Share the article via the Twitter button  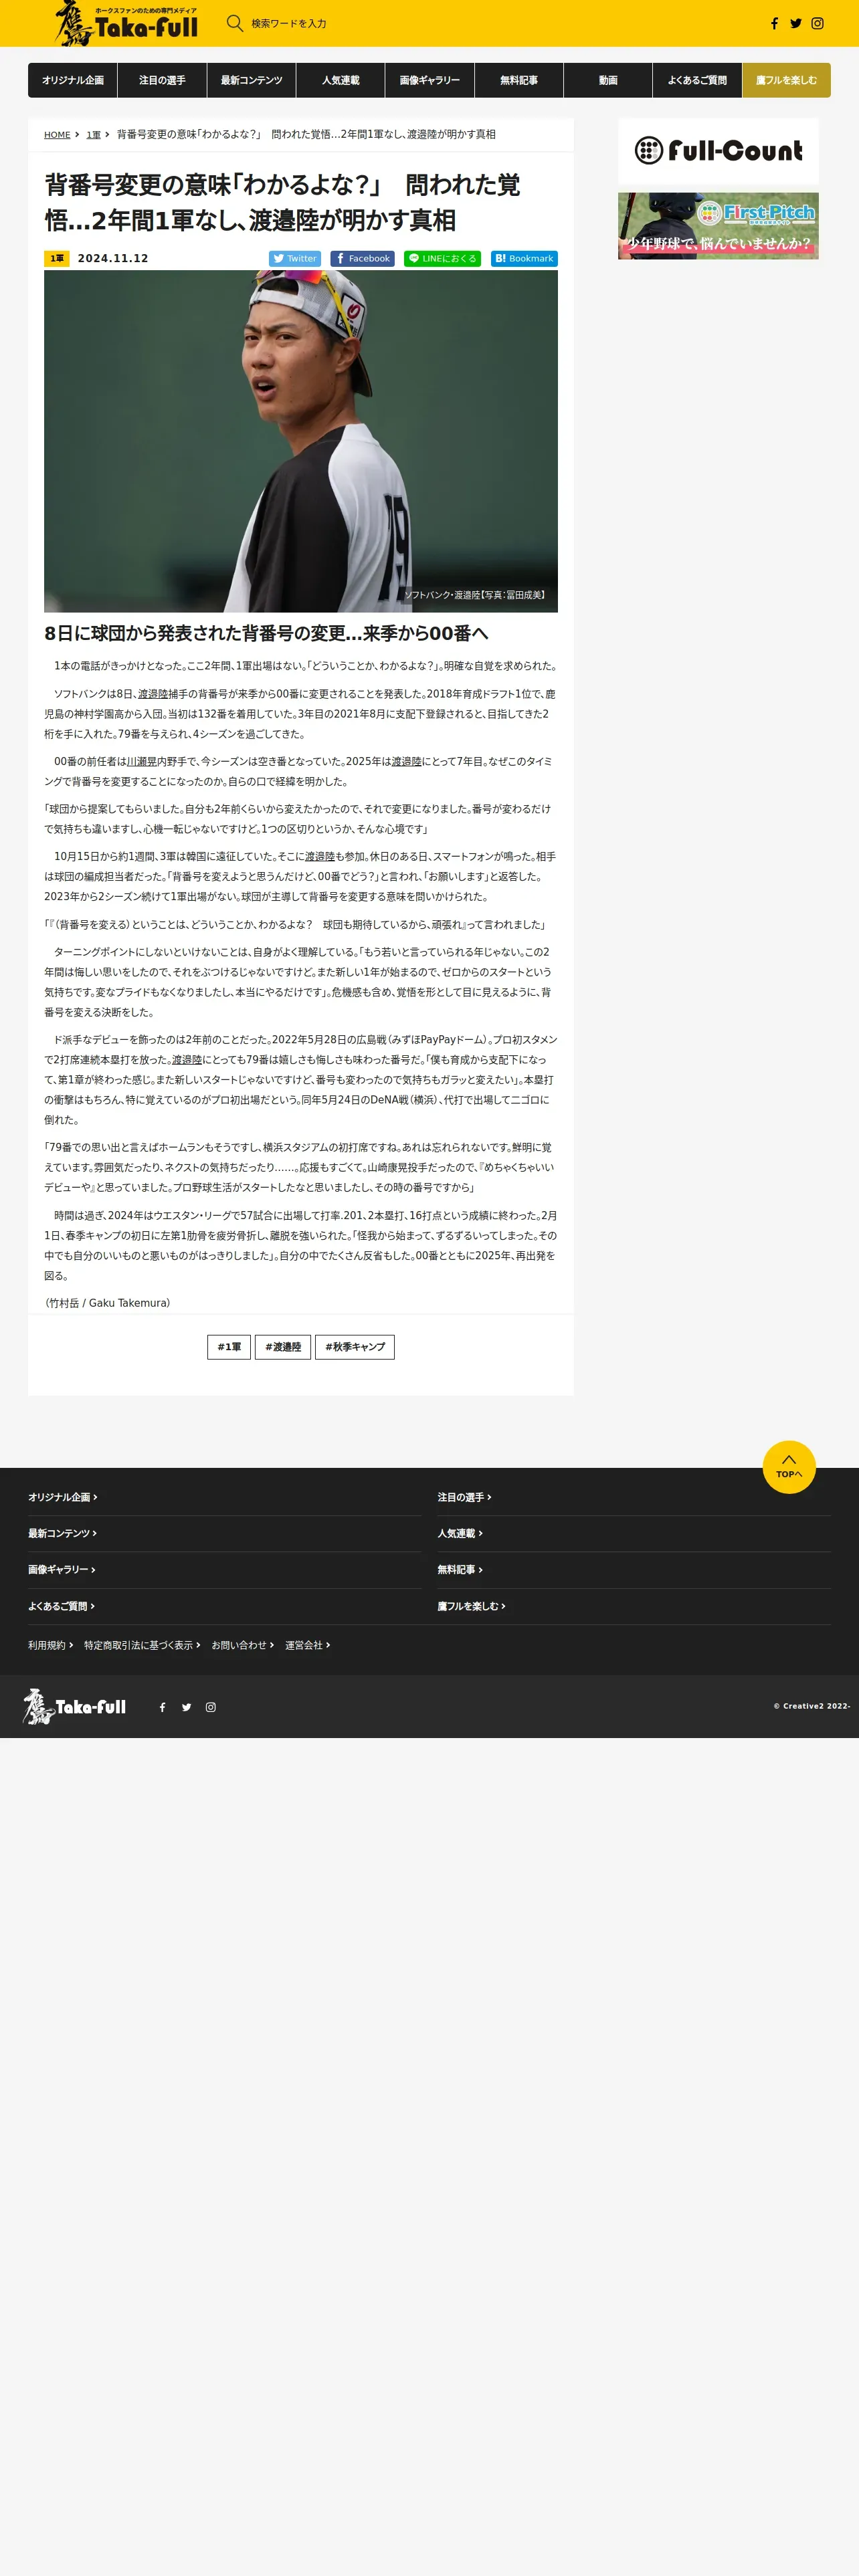(295, 258)
